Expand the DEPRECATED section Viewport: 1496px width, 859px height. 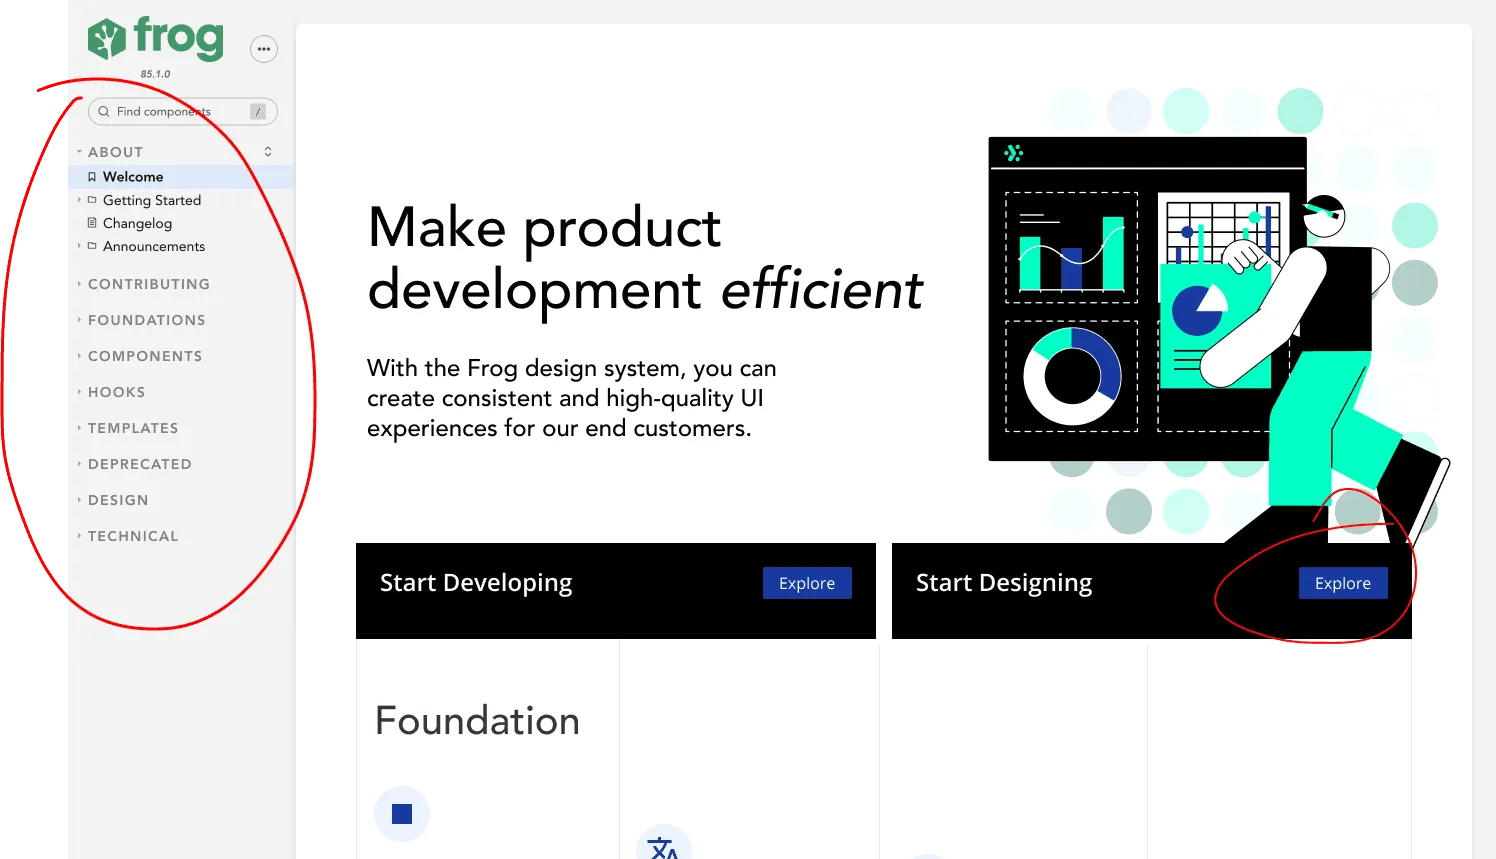(139, 464)
